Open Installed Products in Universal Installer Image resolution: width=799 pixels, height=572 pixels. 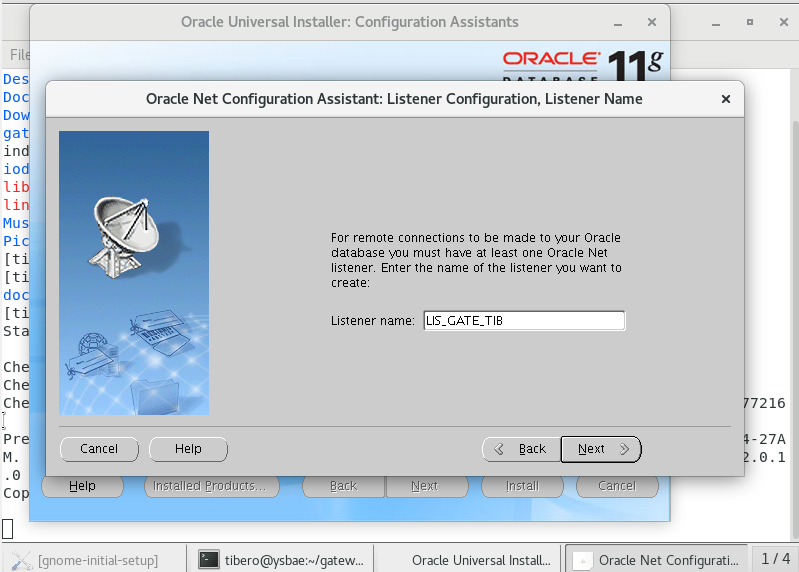point(209,486)
